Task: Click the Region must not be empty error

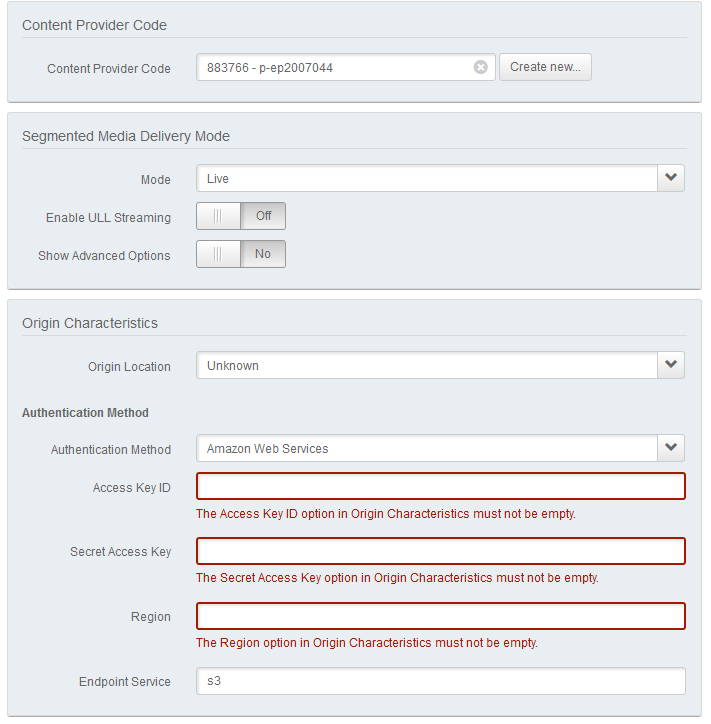Action: (366, 643)
